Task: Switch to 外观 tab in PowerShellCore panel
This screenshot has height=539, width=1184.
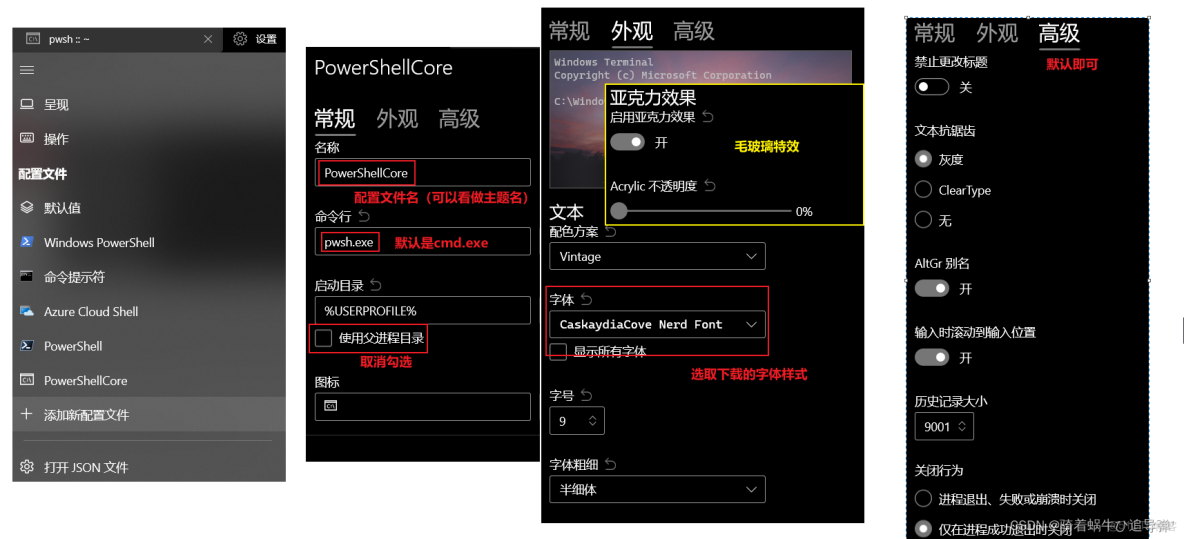Action: pyautogui.click(x=396, y=119)
